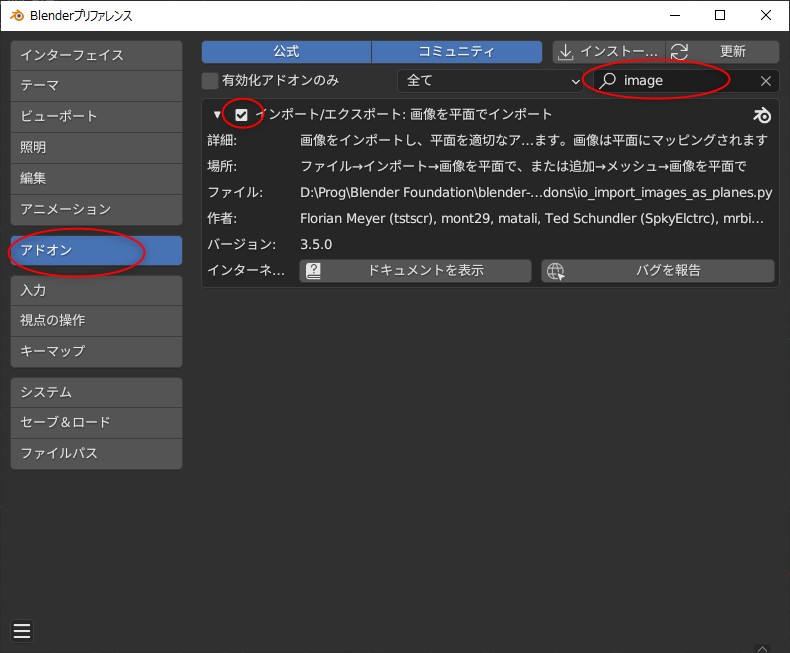Open the キーマップ section
This screenshot has width=790, height=653.
96,351
